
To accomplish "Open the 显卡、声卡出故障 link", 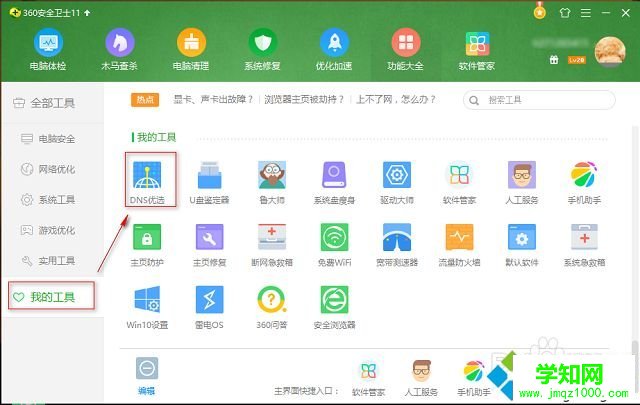I will tap(213, 100).
